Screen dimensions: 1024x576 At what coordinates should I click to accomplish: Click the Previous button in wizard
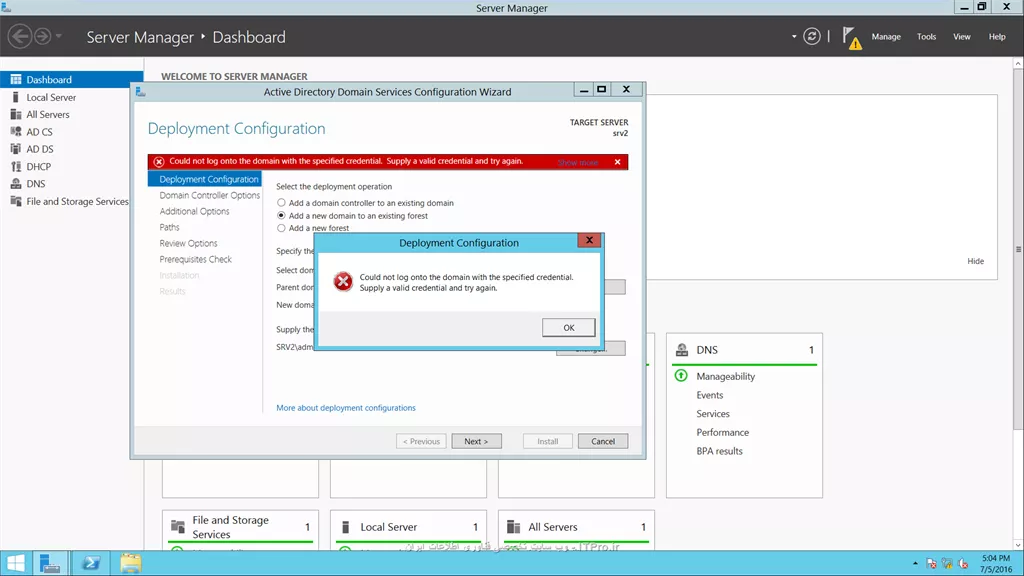pyautogui.click(x=421, y=441)
